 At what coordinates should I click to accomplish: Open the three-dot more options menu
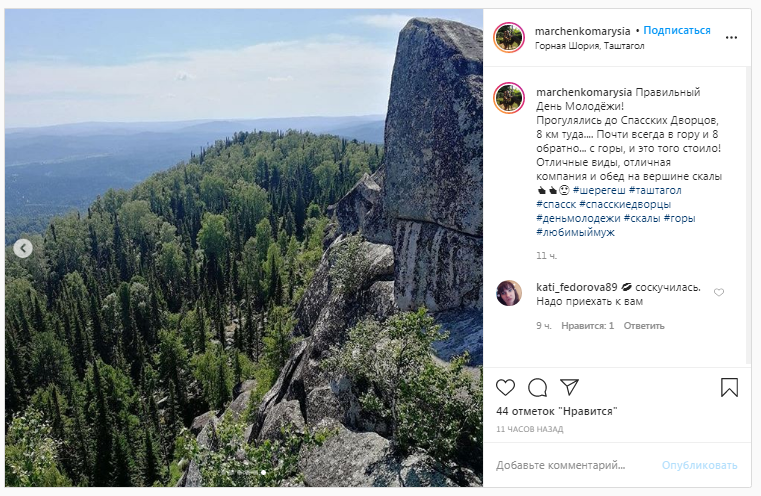732,37
